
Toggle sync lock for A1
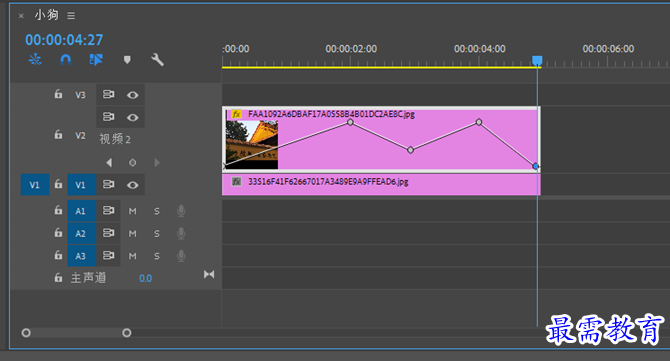point(109,210)
